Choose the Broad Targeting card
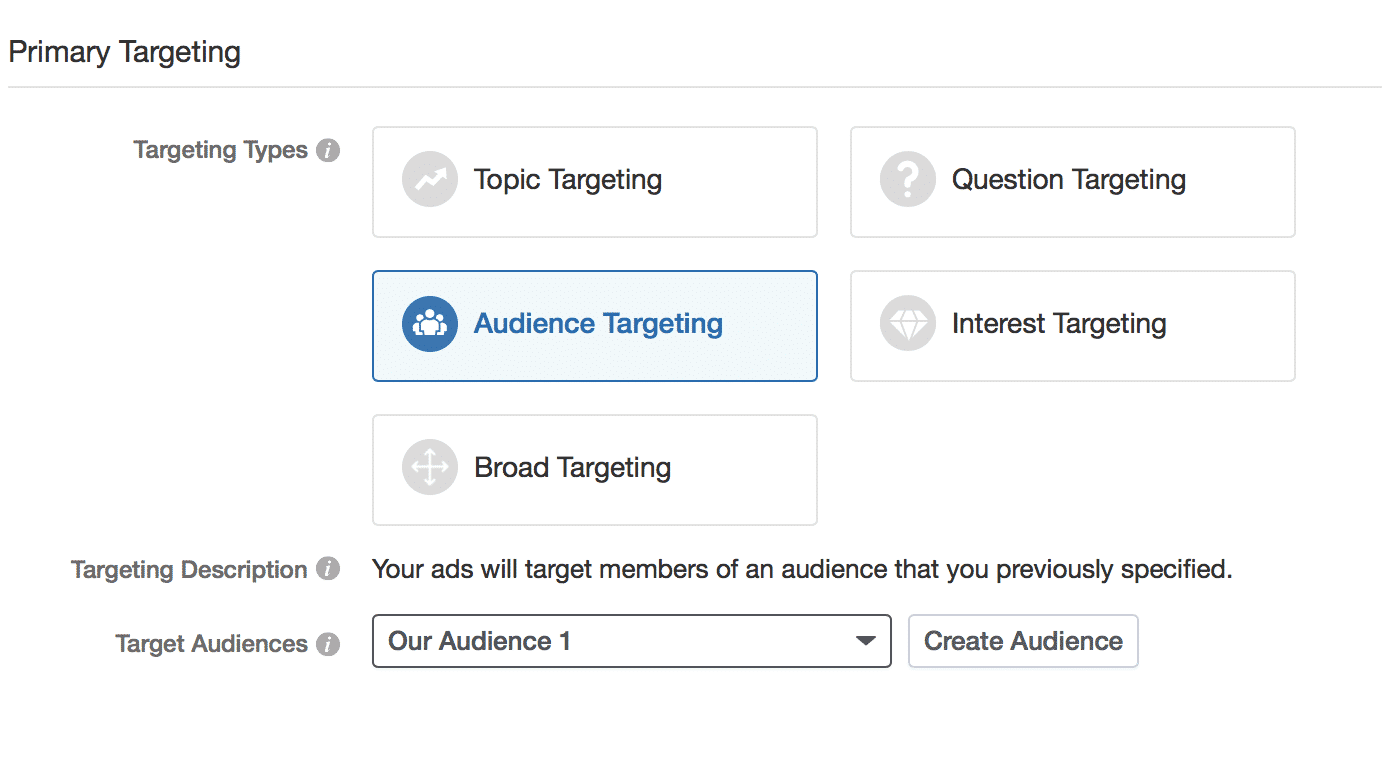Viewport: 1382px width, 764px height. pos(595,470)
